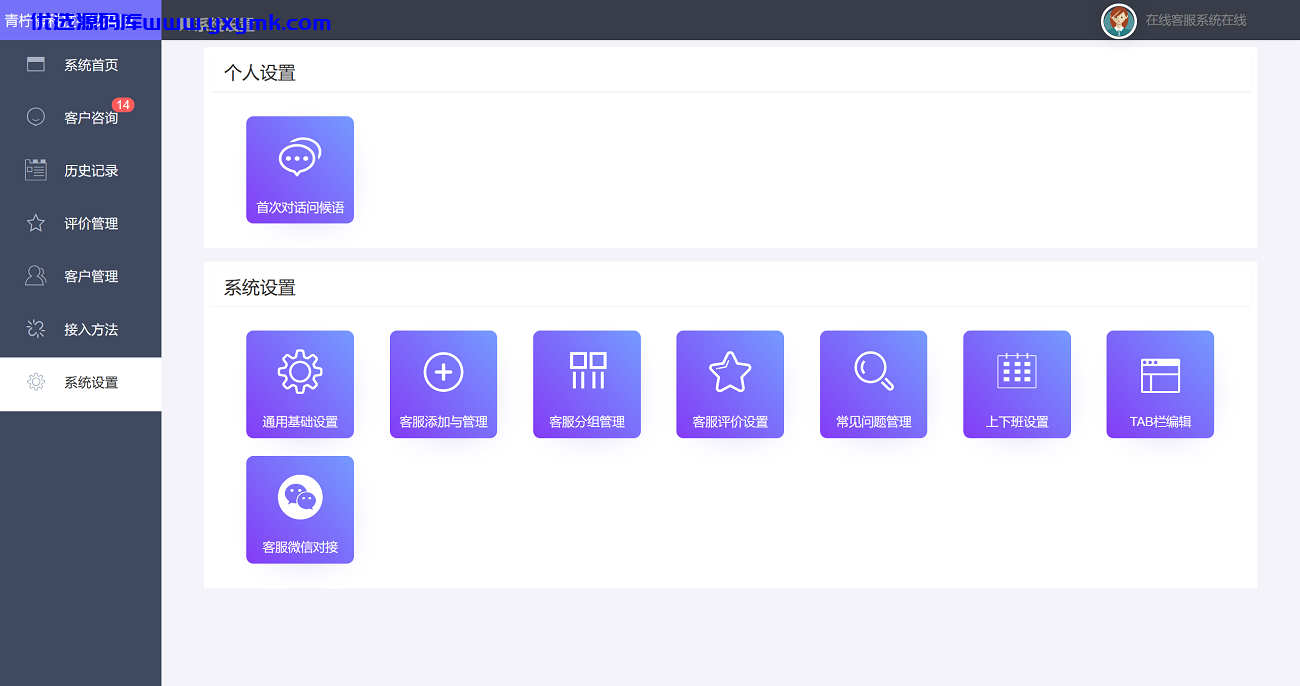1300x686 pixels.
Task: Open the 客服分组管理 tile
Action: [587, 384]
